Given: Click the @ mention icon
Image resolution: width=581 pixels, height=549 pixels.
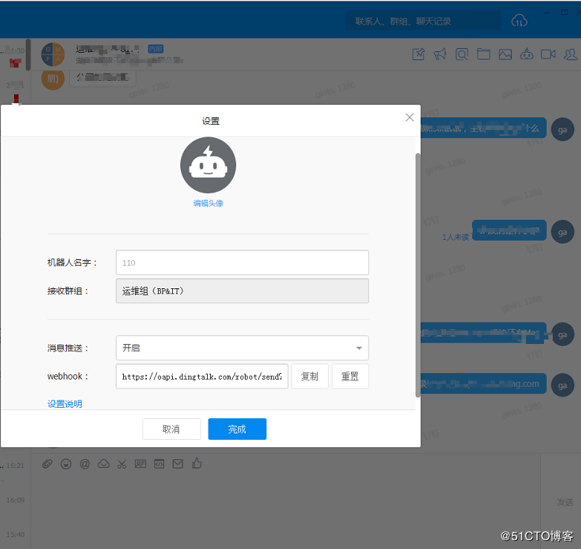Looking at the screenshot, I should tap(84, 464).
